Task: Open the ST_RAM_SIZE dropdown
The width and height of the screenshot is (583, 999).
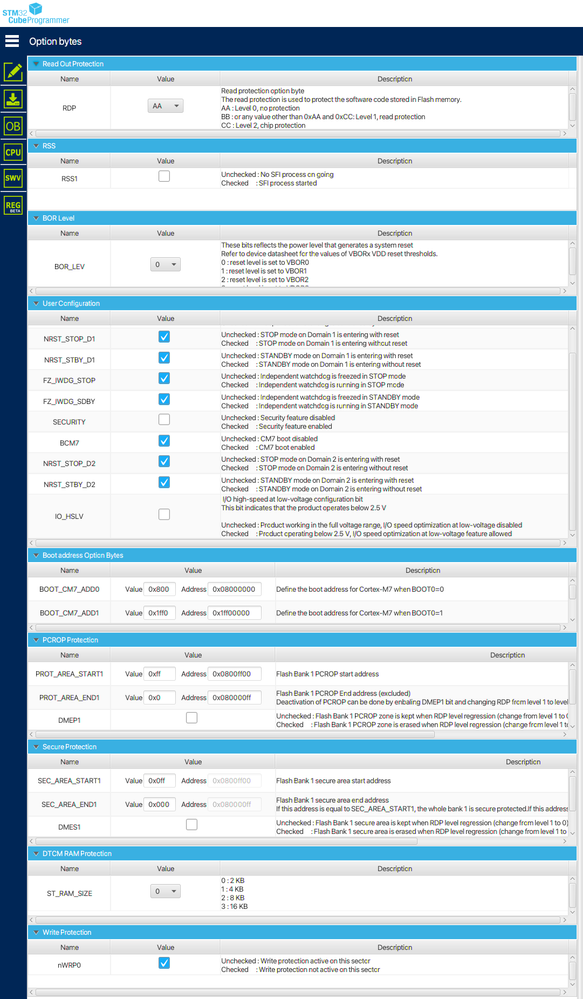Action: pyautogui.click(x=166, y=891)
